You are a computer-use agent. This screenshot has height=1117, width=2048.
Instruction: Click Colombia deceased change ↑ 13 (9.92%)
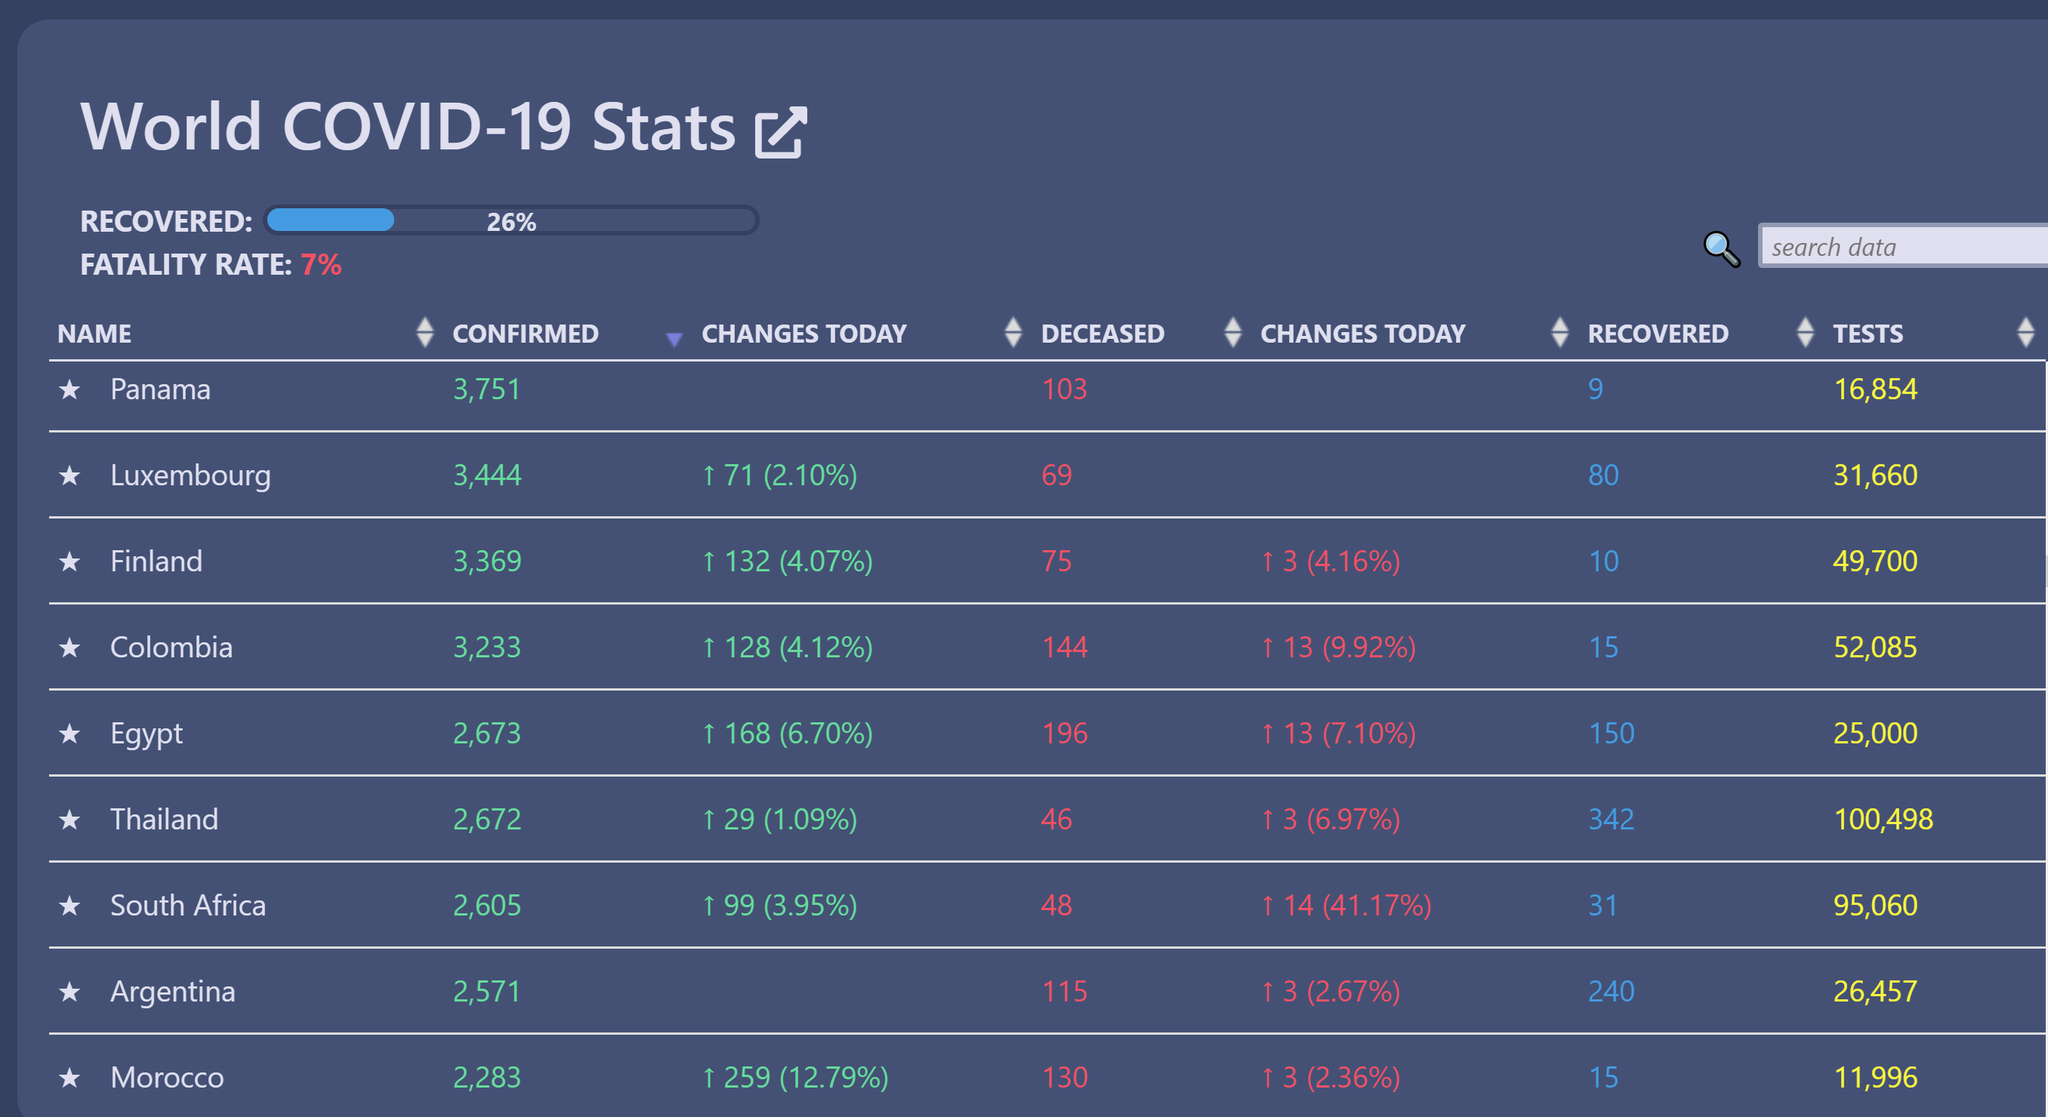1338,647
